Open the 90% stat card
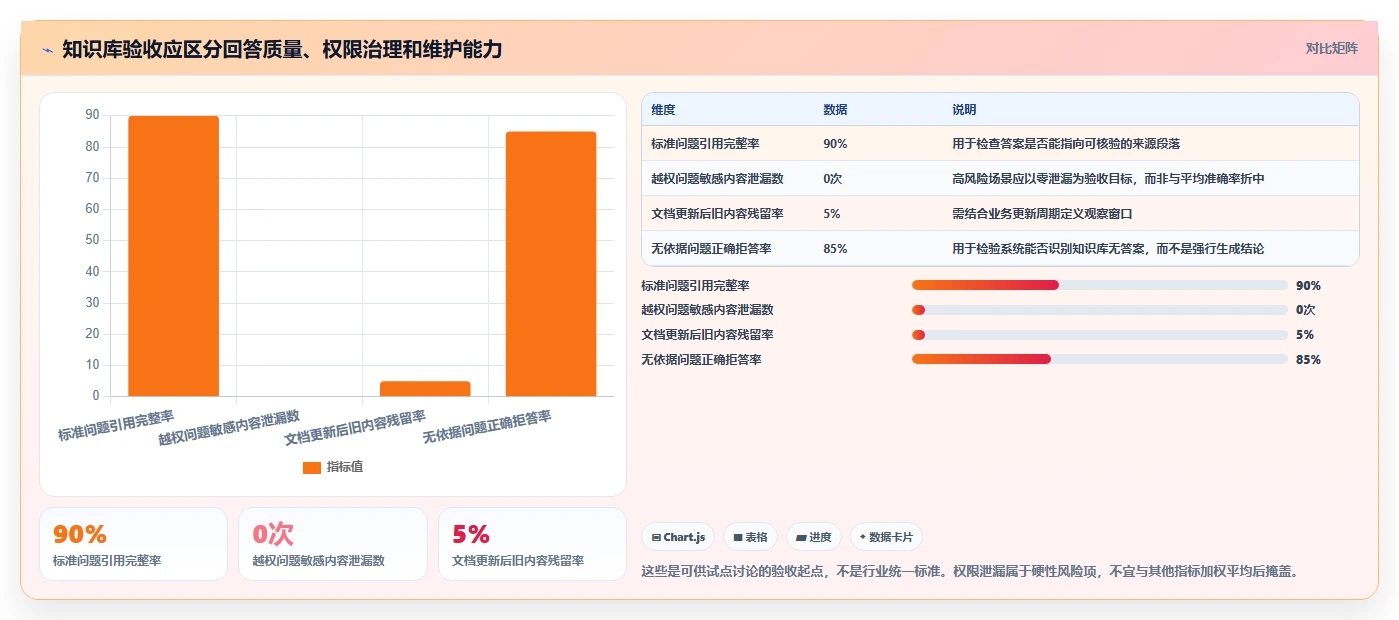Screen dimensions: 1399x620 (133, 544)
